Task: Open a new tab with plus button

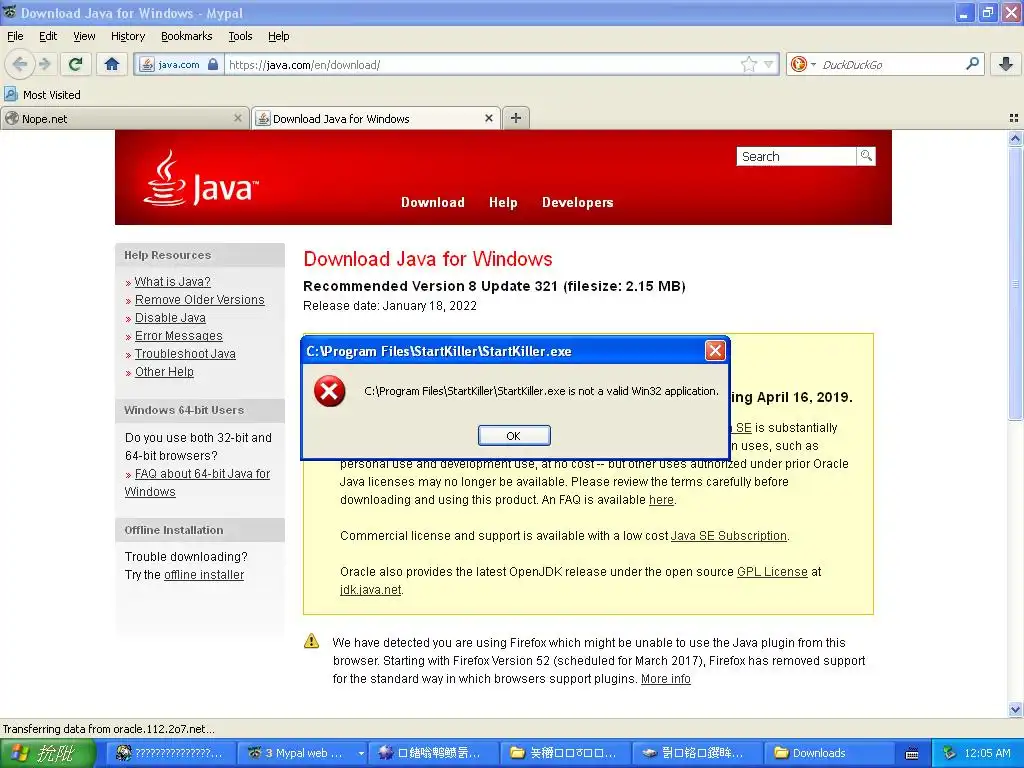Action: [x=515, y=118]
